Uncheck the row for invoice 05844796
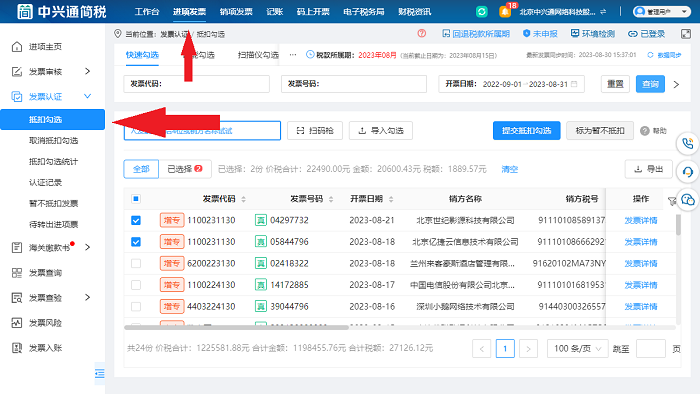Viewport: 700px width, 394px height. click(x=136, y=241)
